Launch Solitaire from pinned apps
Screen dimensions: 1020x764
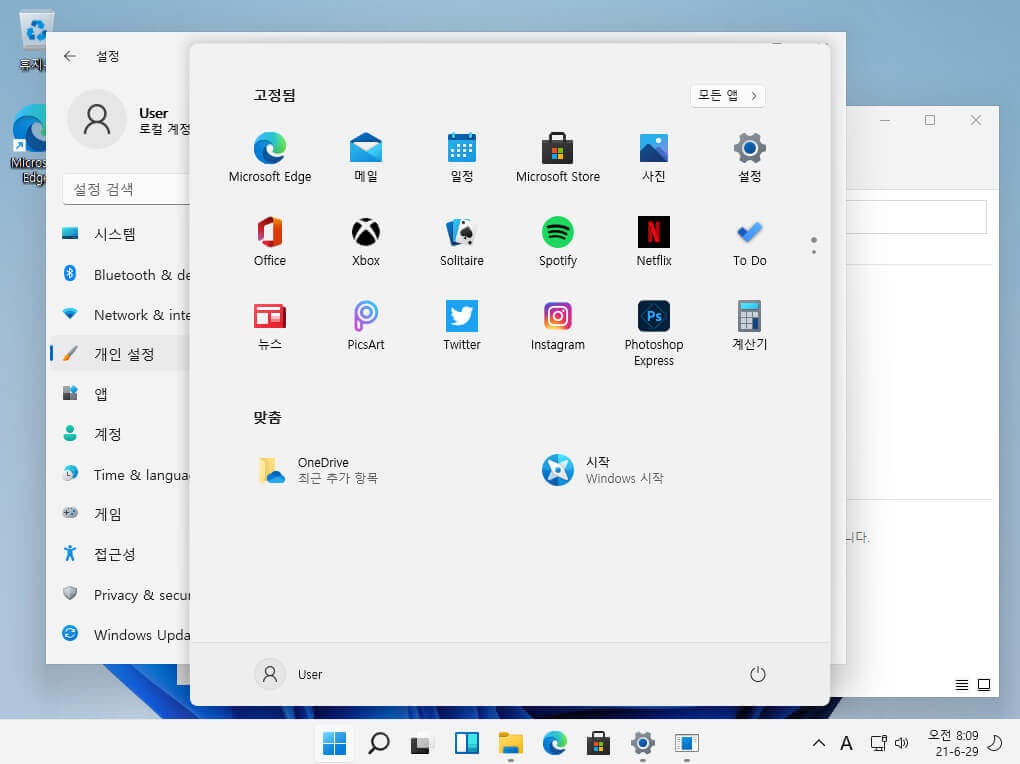click(x=461, y=241)
